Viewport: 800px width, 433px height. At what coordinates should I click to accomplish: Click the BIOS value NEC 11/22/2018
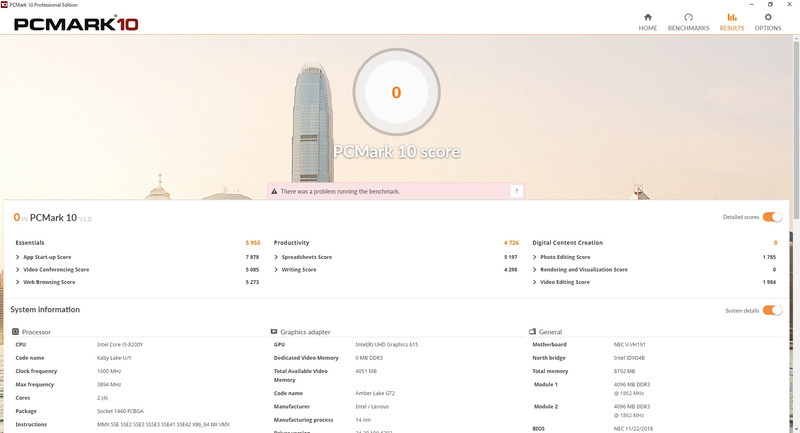tap(633, 428)
